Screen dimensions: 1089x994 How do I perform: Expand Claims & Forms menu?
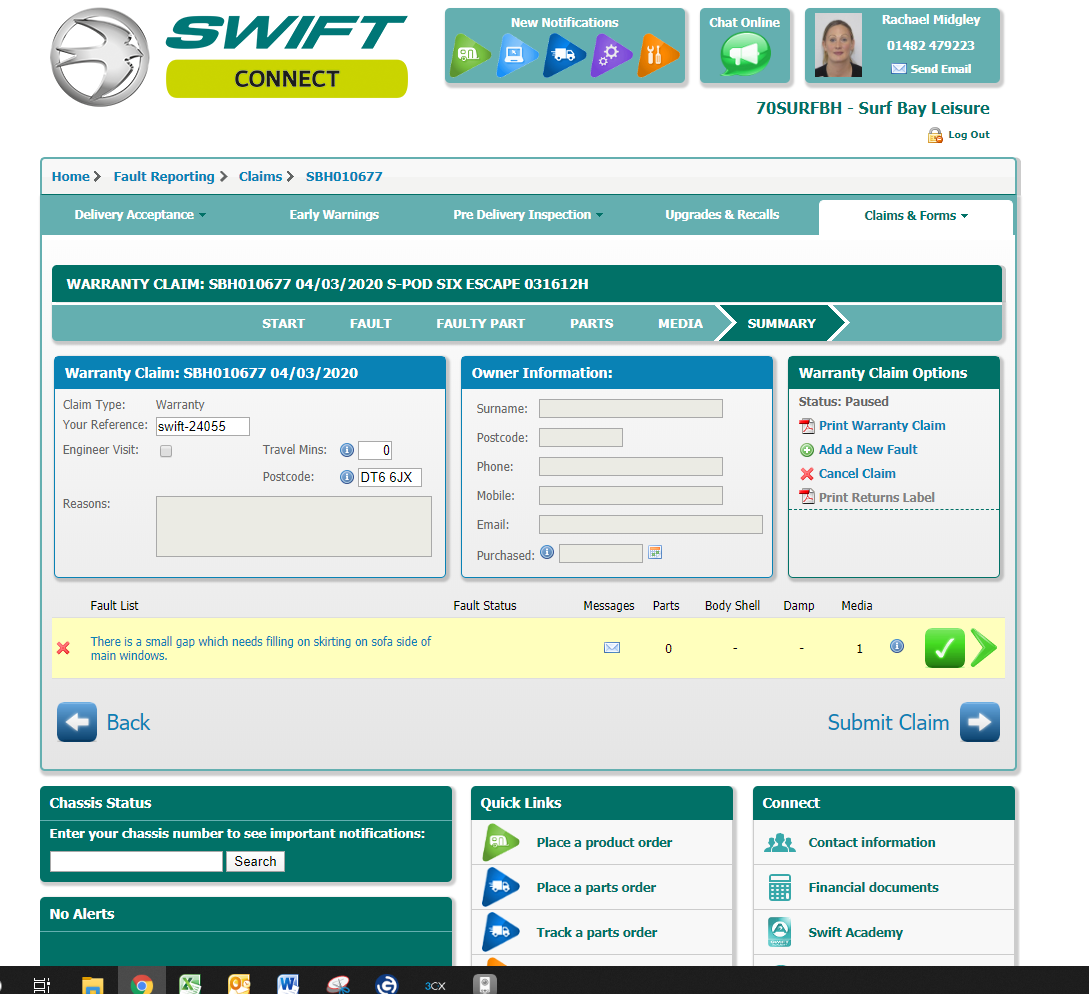click(x=915, y=216)
